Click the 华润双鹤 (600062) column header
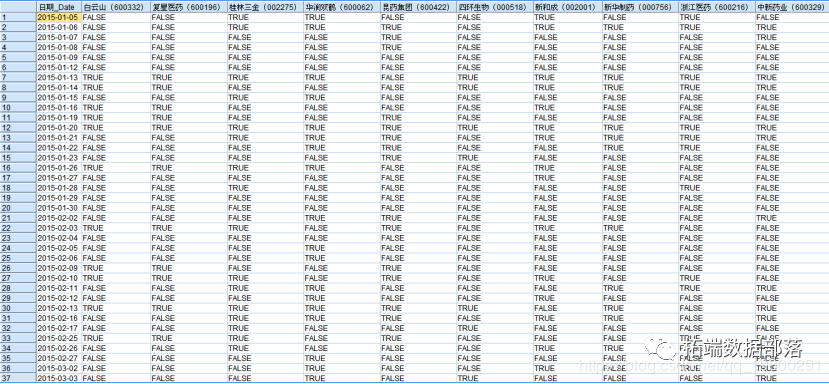 tap(341, 7)
